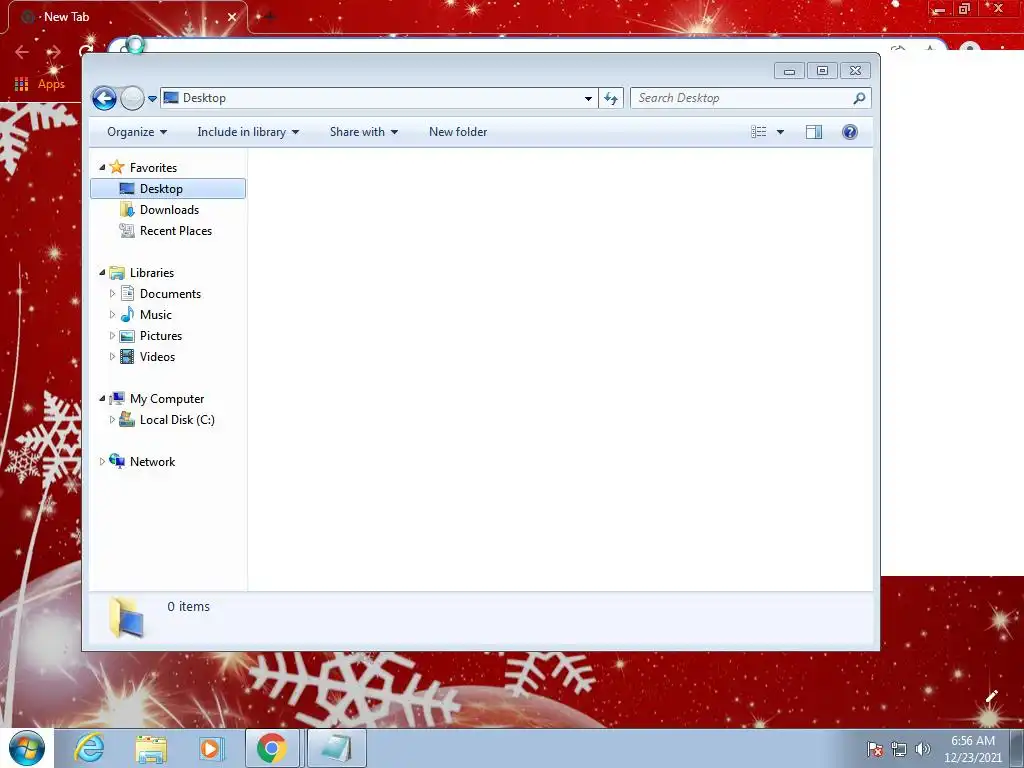Open the Windows Start menu
The width and height of the screenshot is (1024, 768).
pyautogui.click(x=27, y=748)
